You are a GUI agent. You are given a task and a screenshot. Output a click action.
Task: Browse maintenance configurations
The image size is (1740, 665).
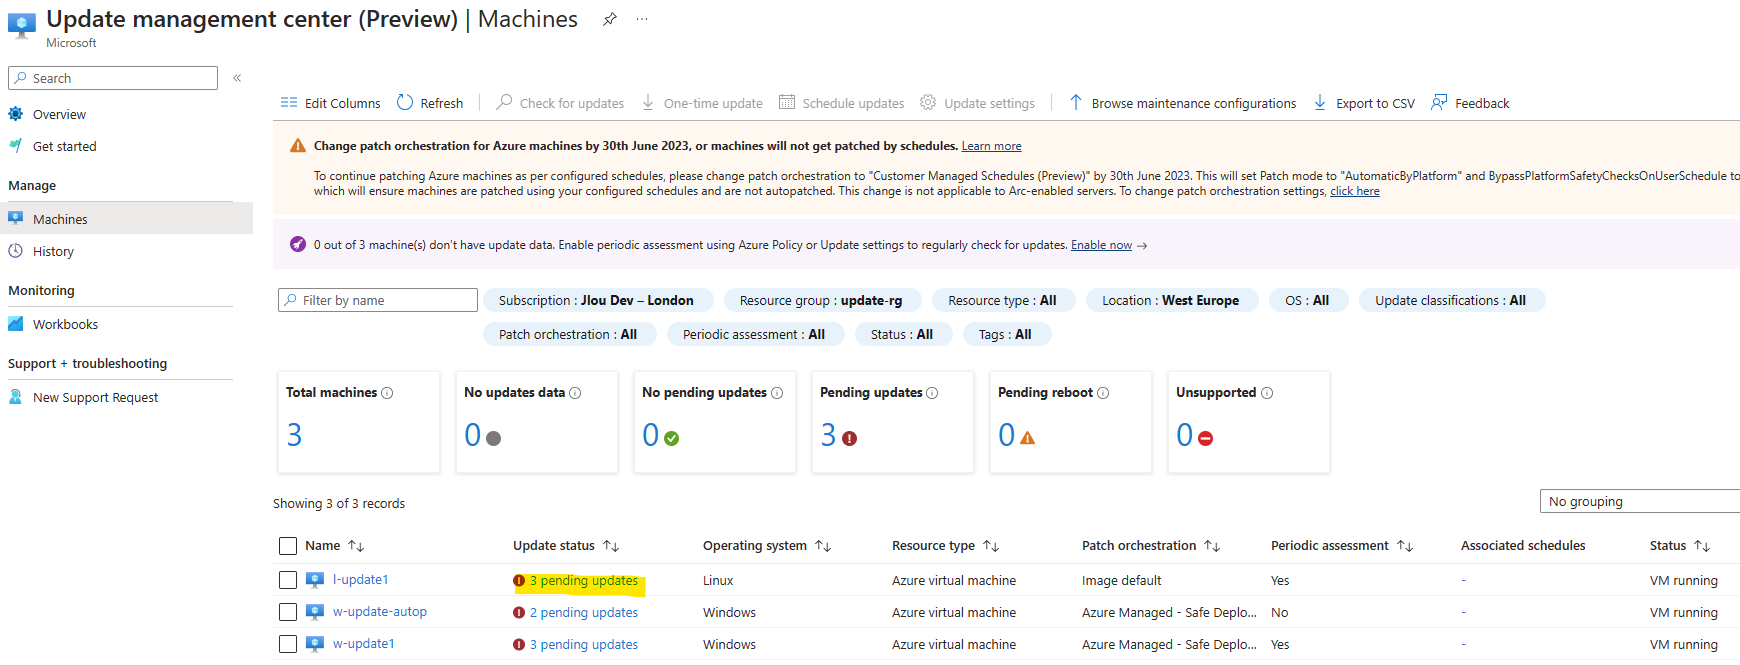point(1182,103)
